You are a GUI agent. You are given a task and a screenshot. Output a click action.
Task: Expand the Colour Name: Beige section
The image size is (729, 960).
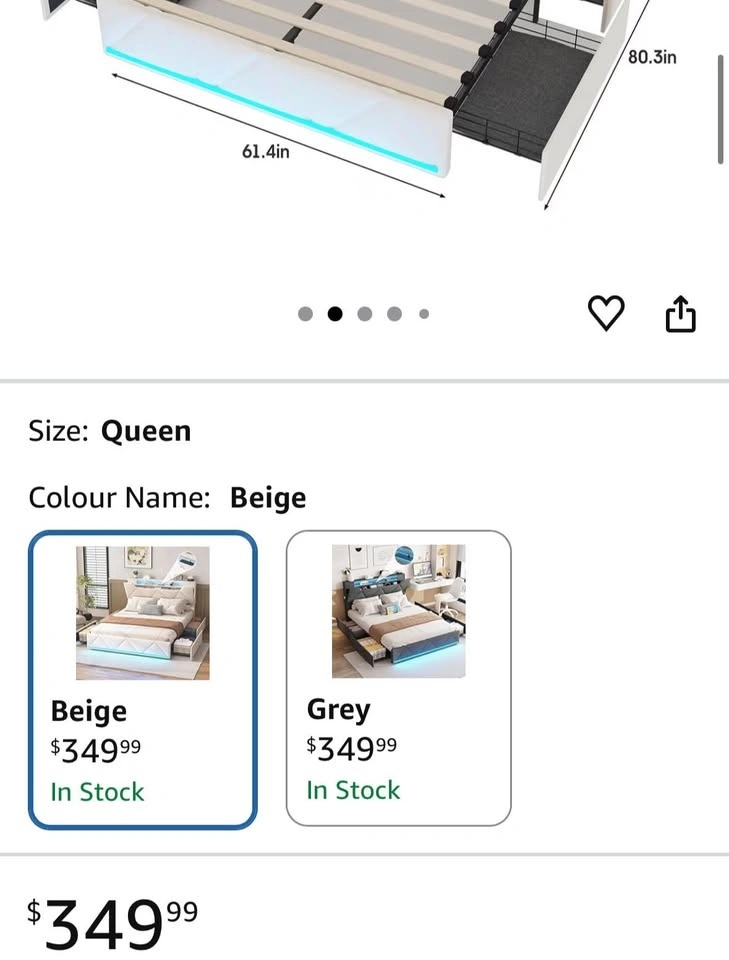tap(167, 498)
